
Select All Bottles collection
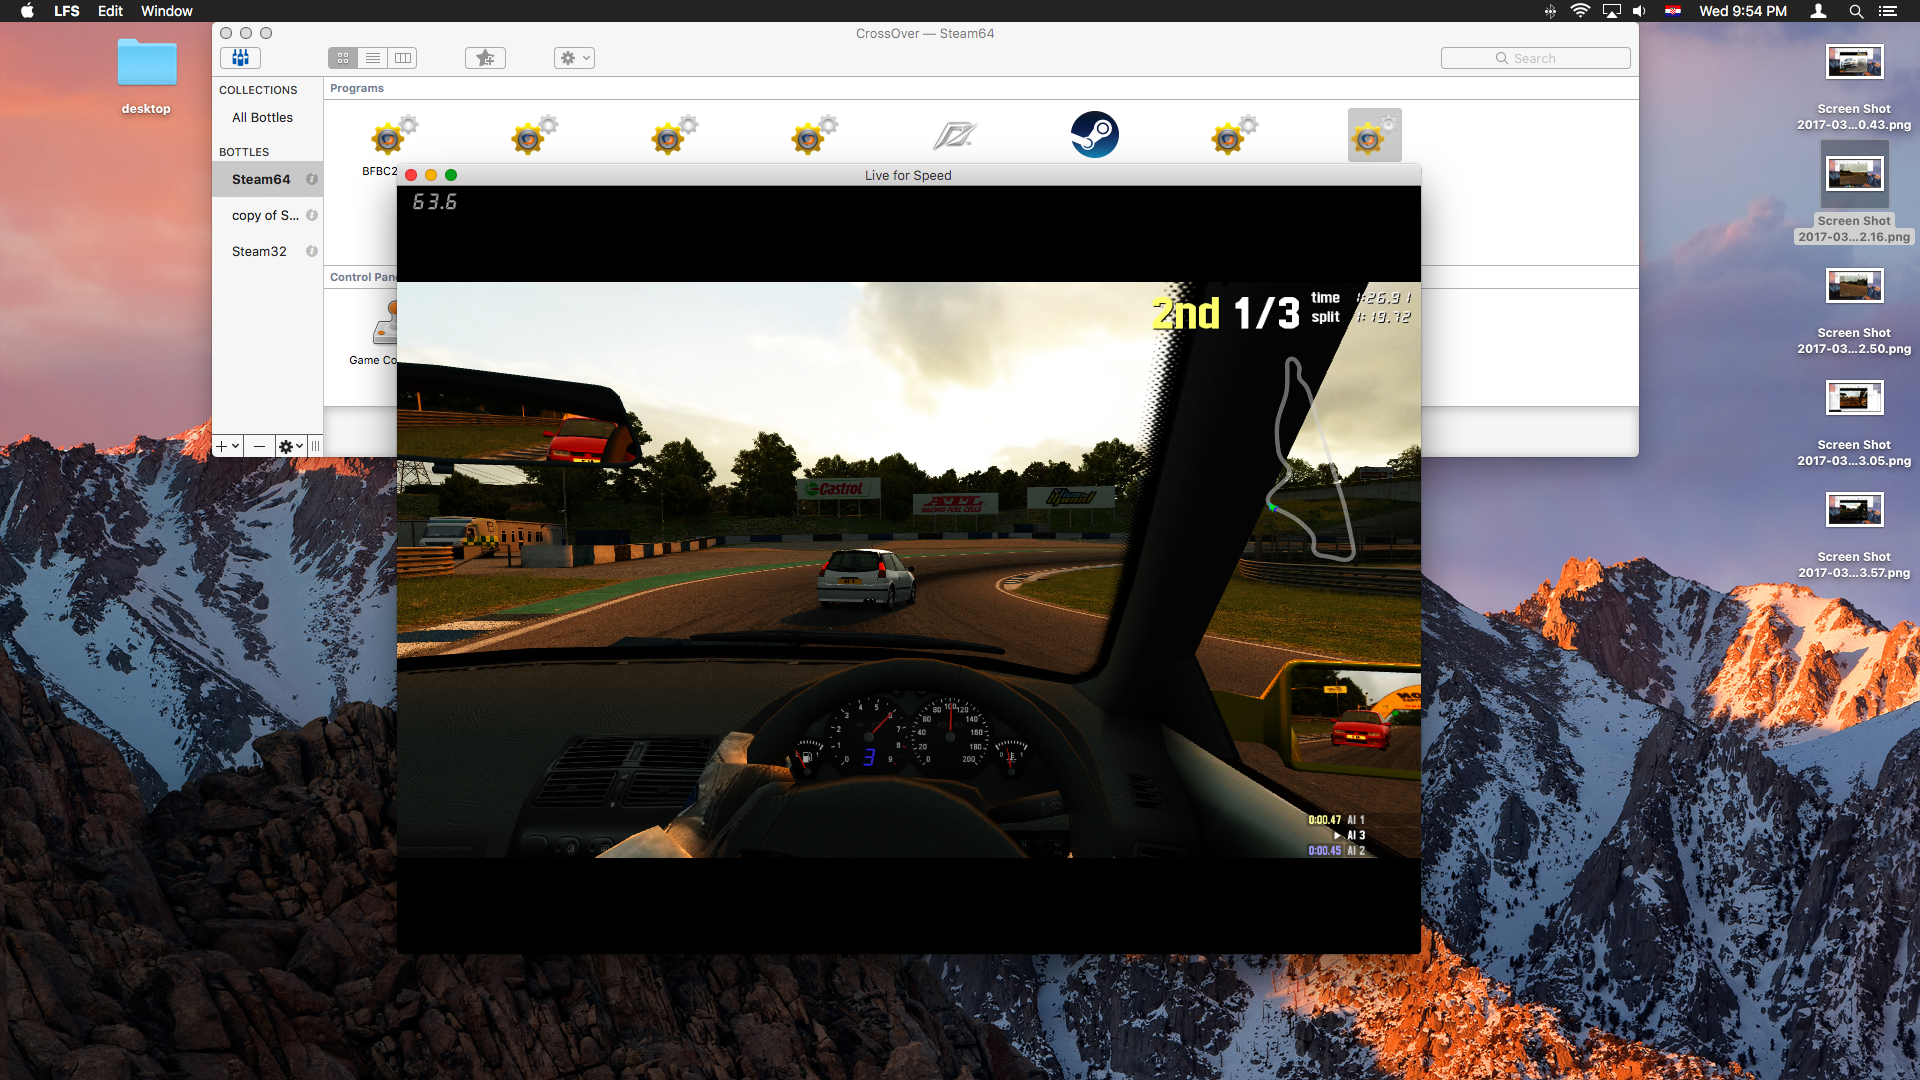(262, 117)
